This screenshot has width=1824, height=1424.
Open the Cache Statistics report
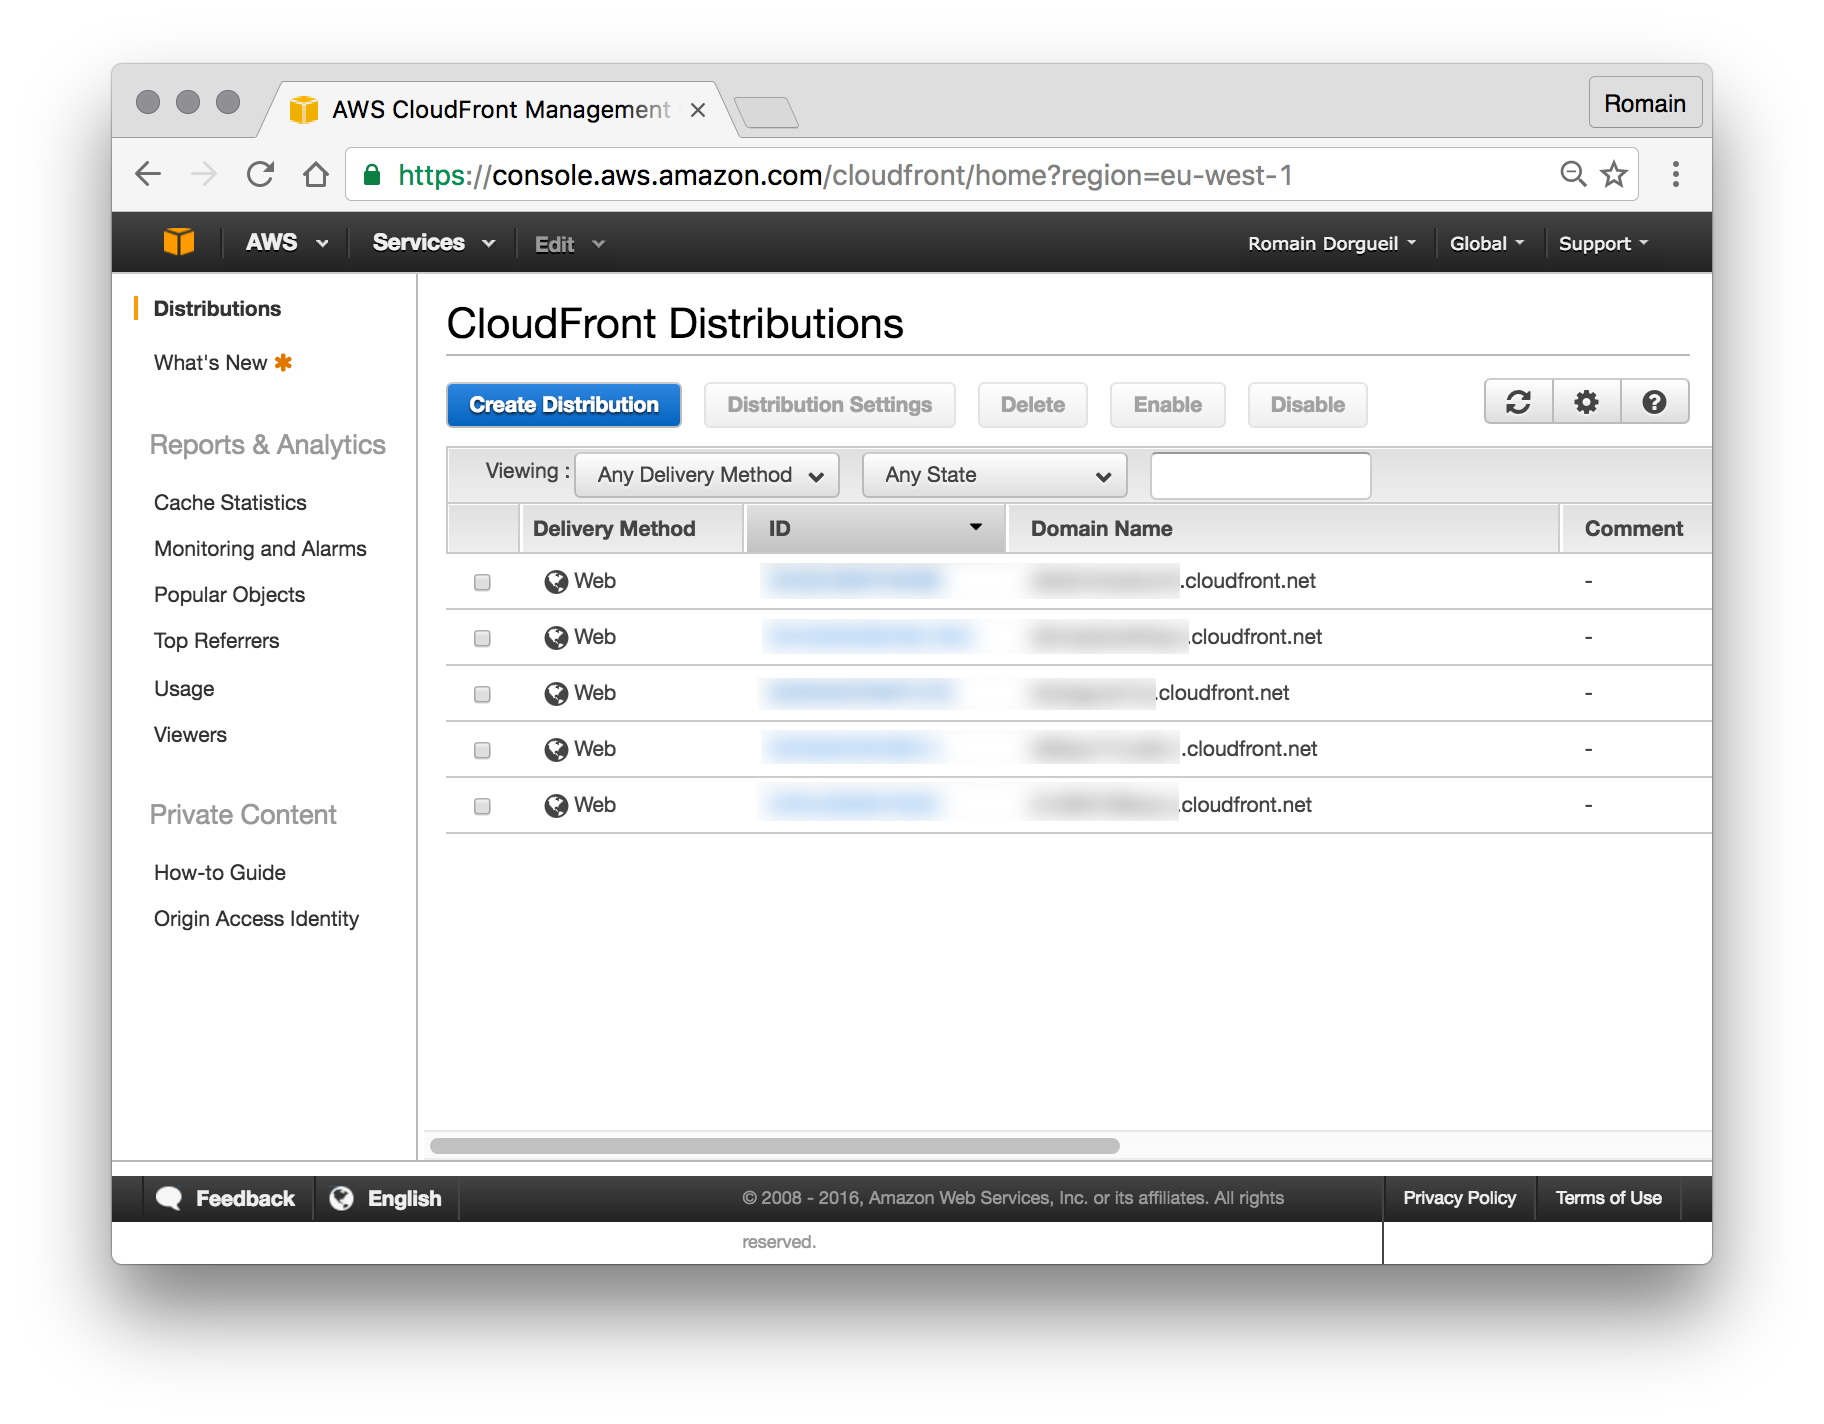pyautogui.click(x=229, y=502)
